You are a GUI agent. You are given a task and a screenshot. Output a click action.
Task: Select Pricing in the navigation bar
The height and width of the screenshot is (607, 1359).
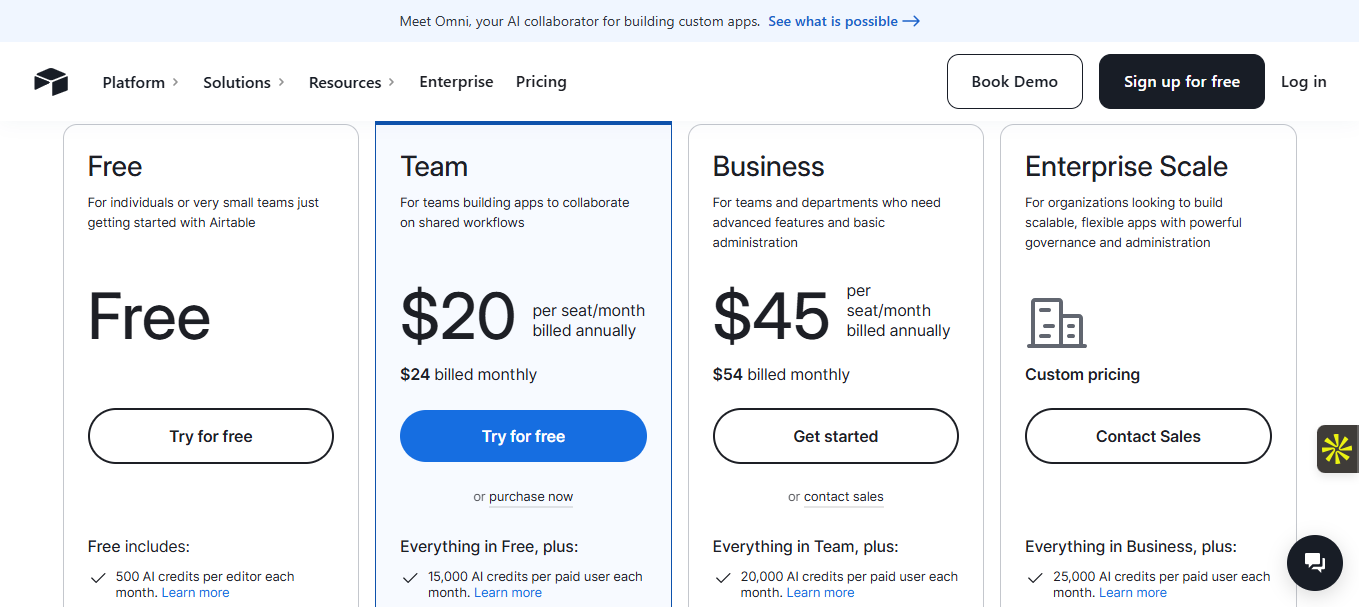(x=541, y=82)
